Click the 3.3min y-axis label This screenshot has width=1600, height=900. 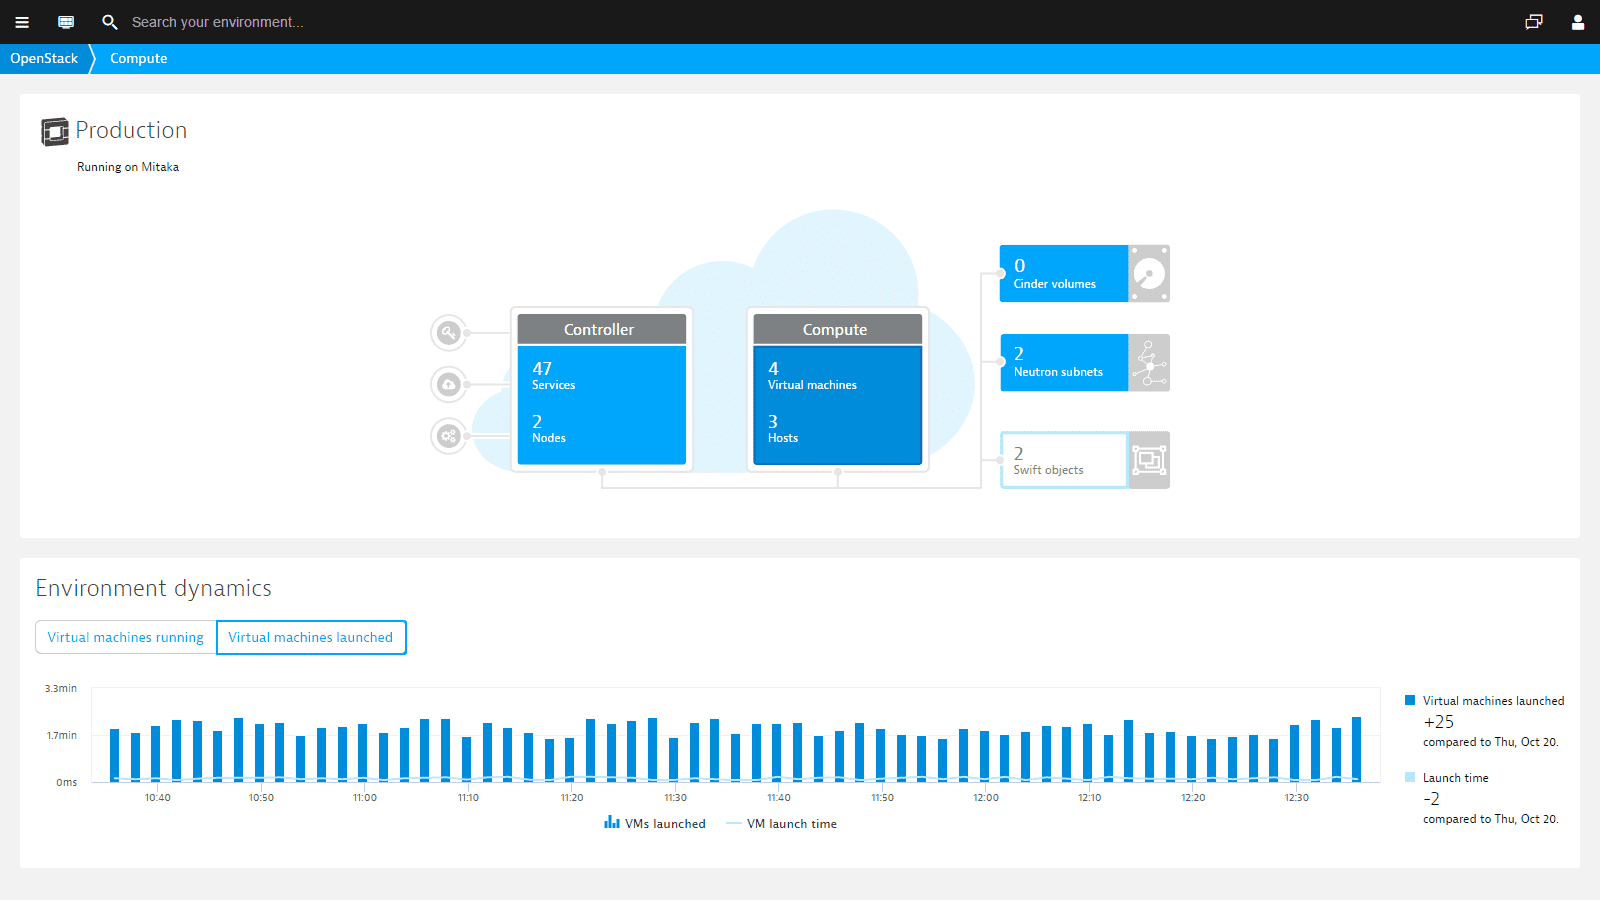click(61, 688)
